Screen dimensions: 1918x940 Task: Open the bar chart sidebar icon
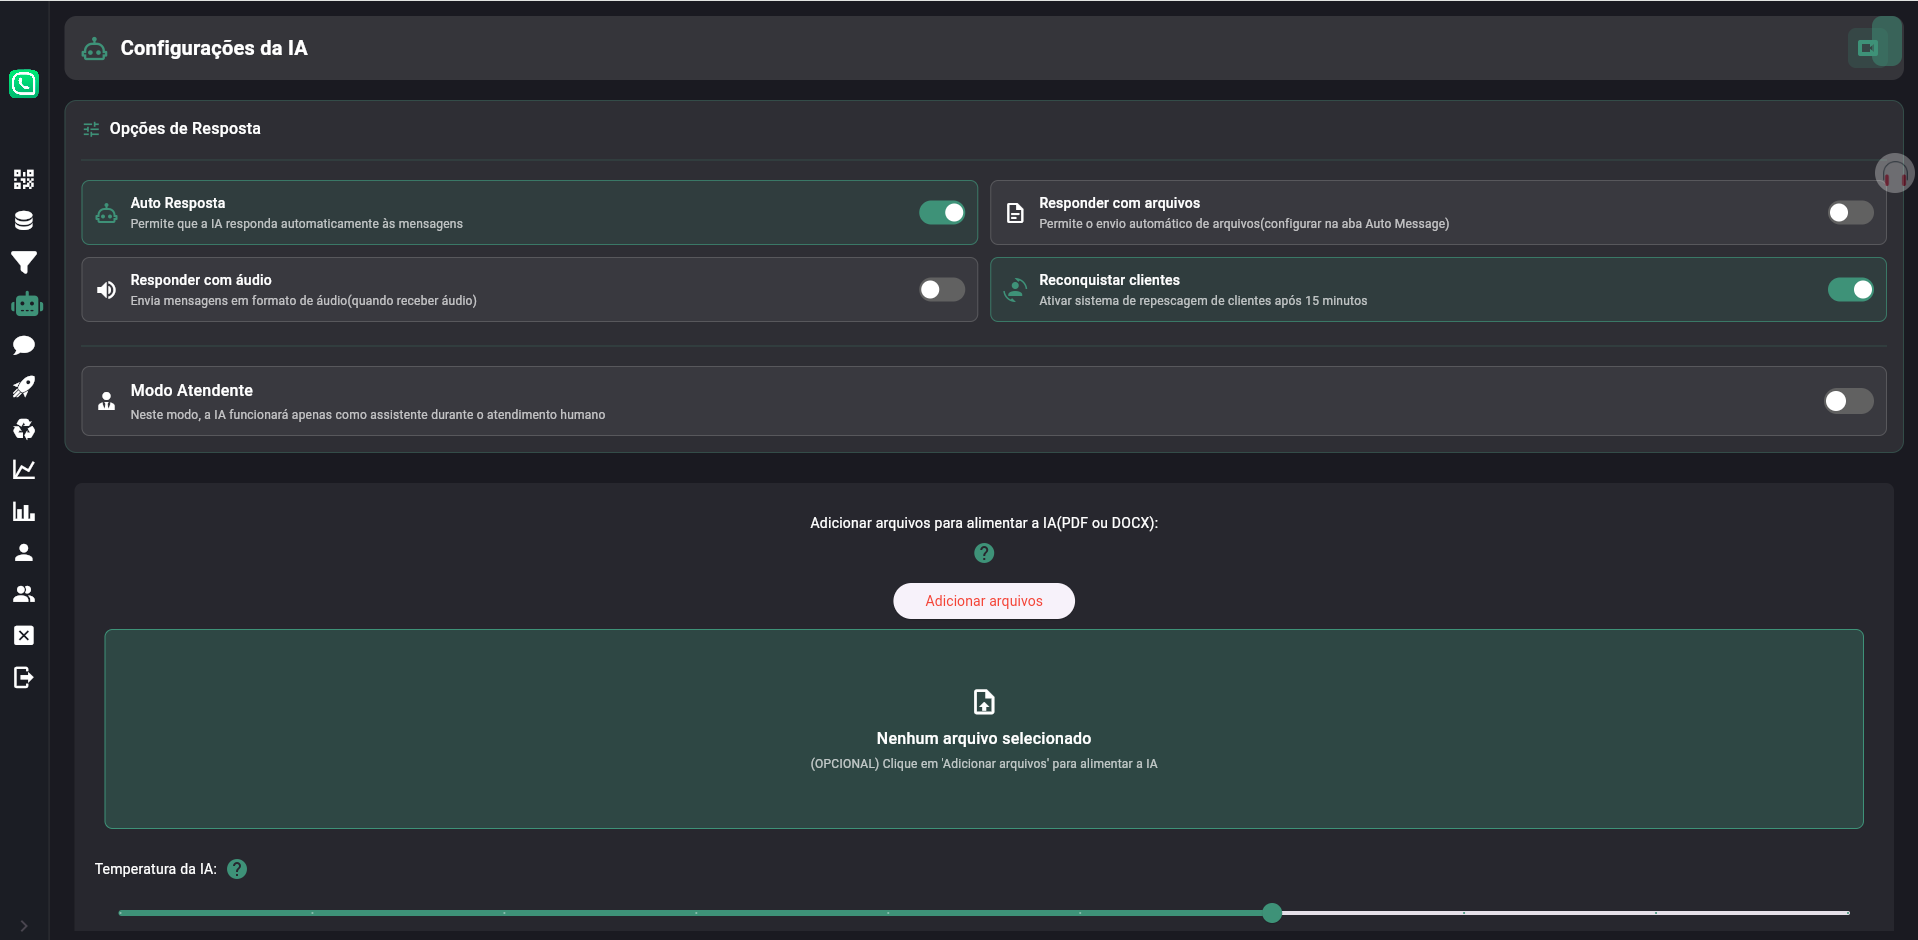pyautogui.click(x=24, y=511)
